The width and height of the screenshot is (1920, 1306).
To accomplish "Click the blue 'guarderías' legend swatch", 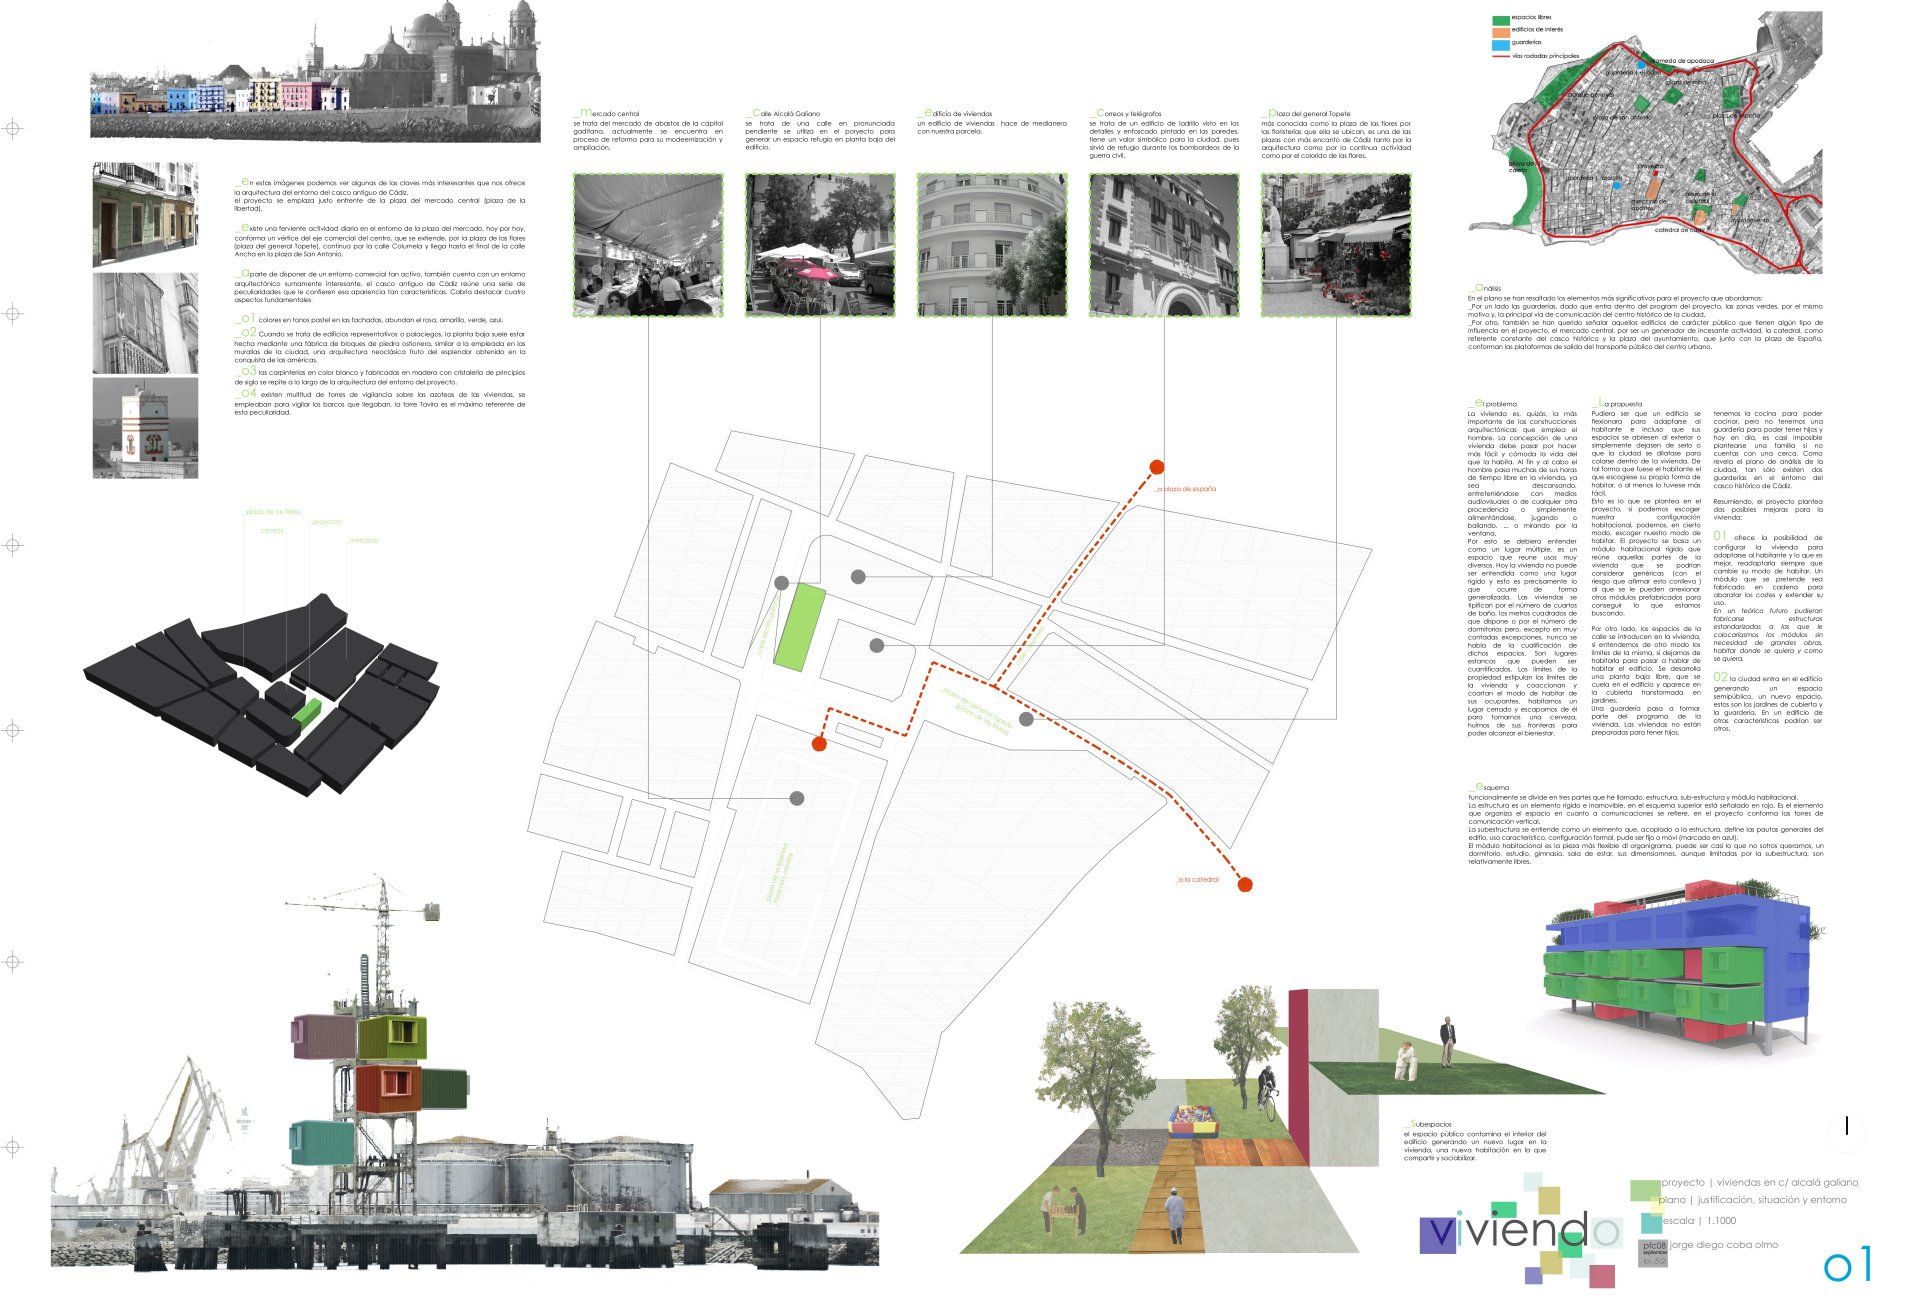I will tap(1501, 44).
